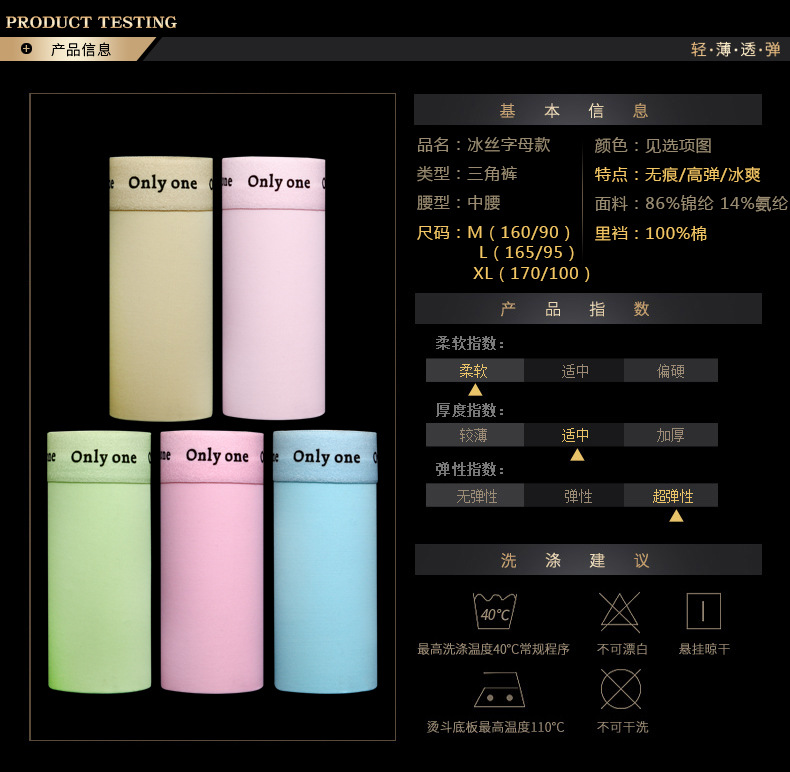Click the plus icon beside 产品信息

coord(26,49)
